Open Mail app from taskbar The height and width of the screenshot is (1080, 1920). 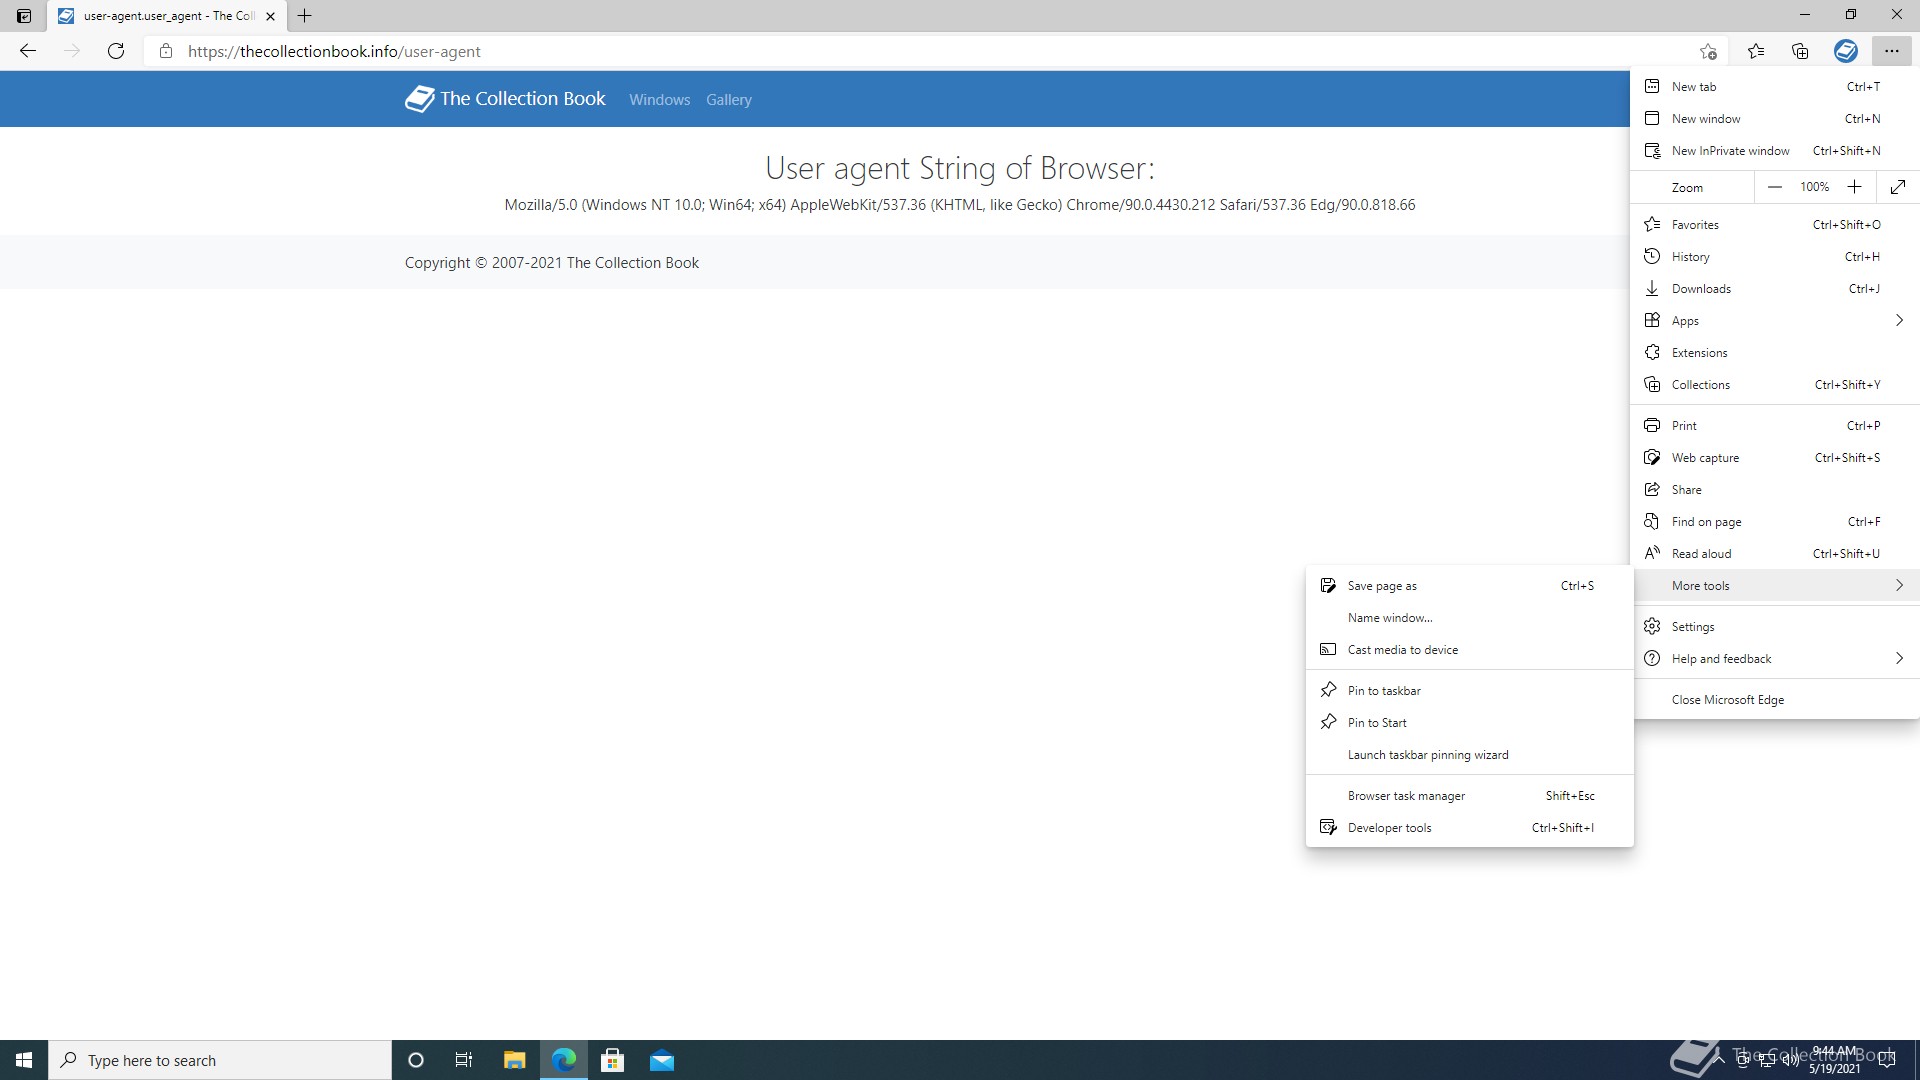click(662, 1060)
